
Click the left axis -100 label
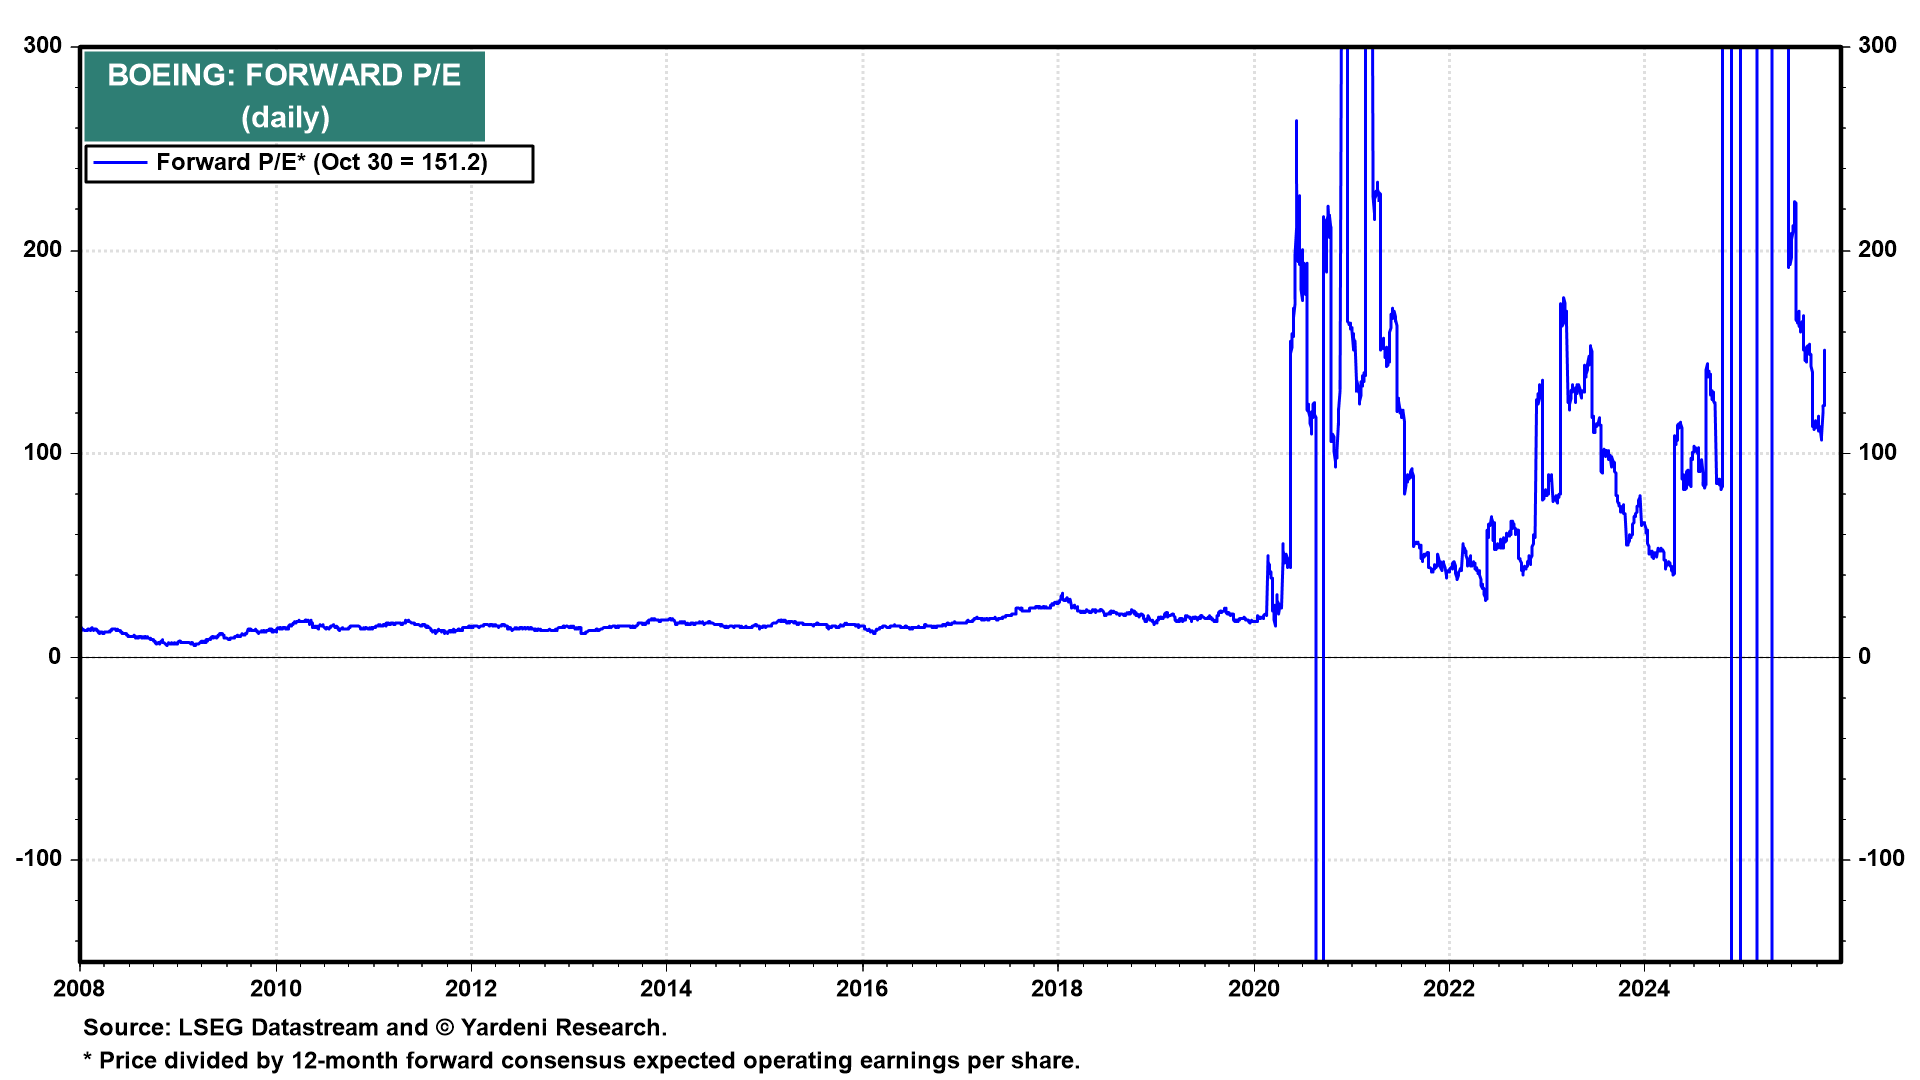38,859
